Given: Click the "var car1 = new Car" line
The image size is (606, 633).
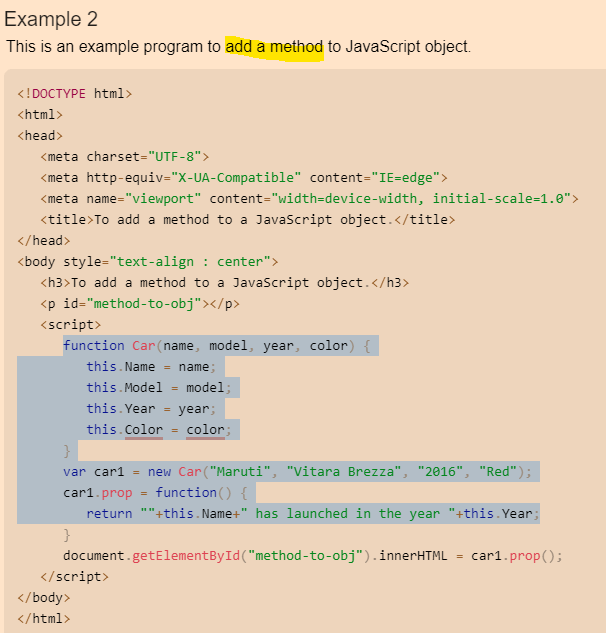Looking at the screenshot, I should pyautogui.click(x=298, y=471).
